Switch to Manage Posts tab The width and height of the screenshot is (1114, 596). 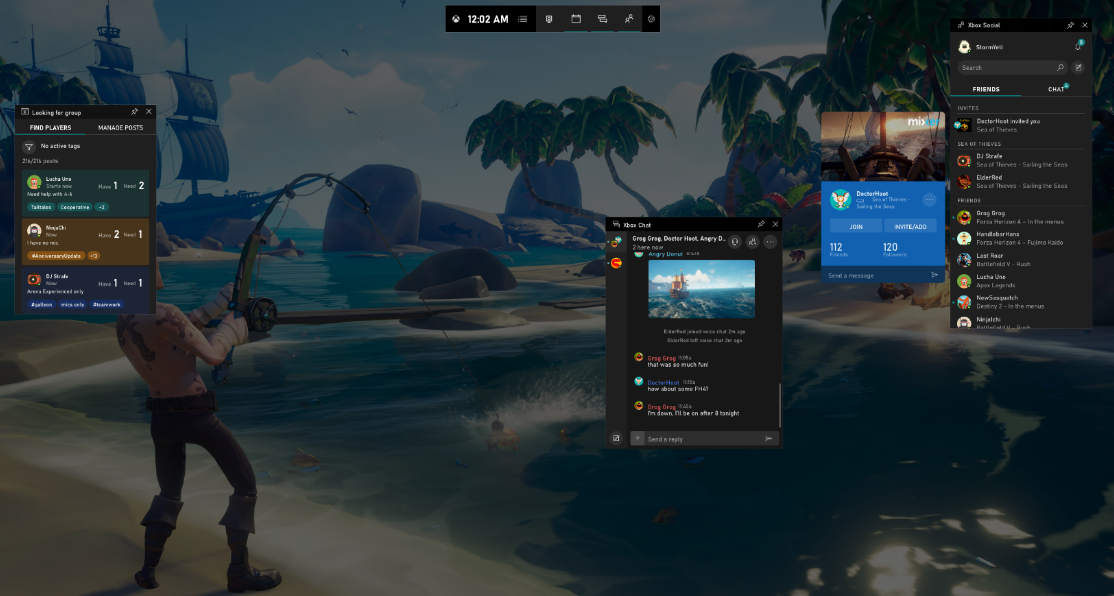(x=120, y=128)
